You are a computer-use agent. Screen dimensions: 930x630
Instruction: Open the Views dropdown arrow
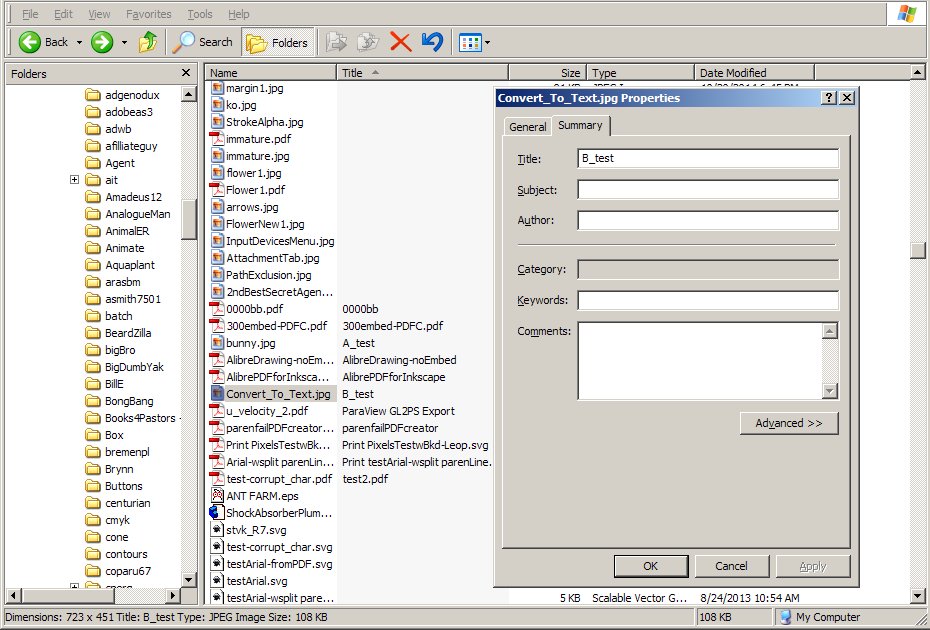[487, 43]
